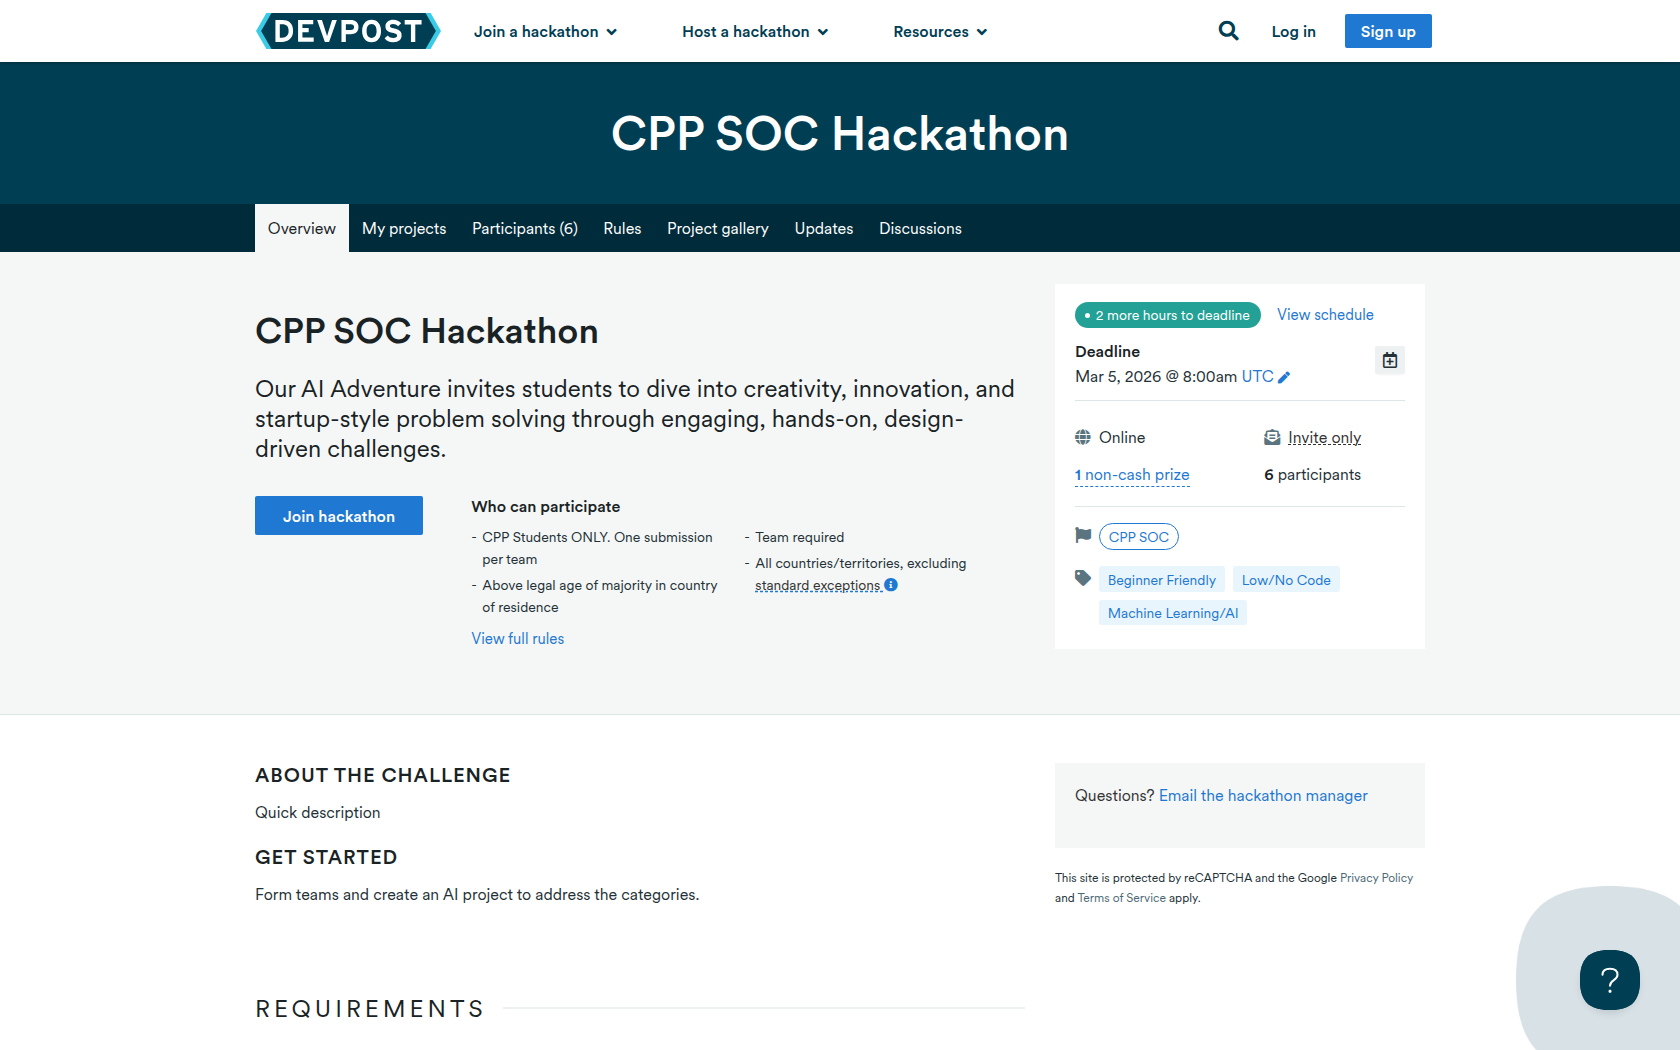This screenshot has width=1680, height=1050.
Task: Open the help question mark bubble
Action: pos(1609,980)
